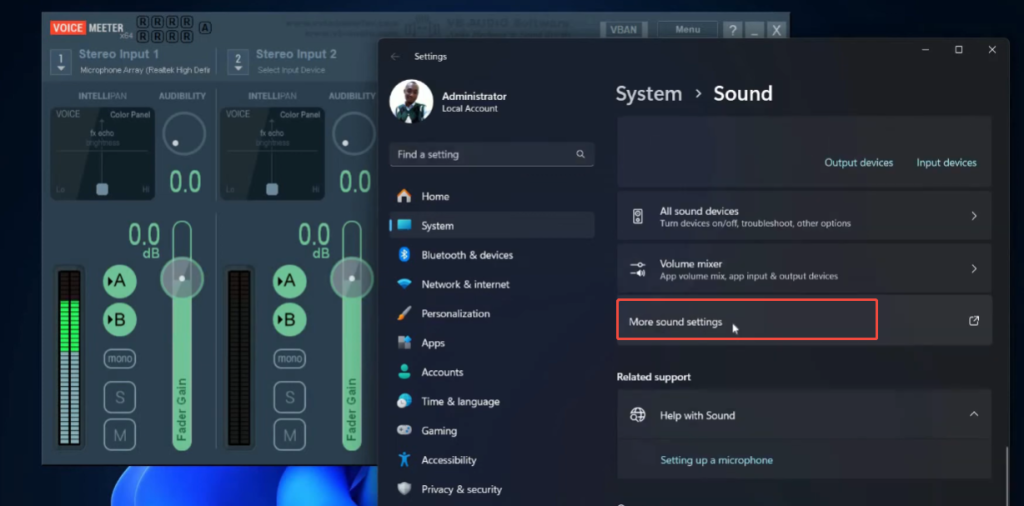This screenshot has height=506, width=1024.
Task: Click the Stereo Input 1 Audibility knob
Action: click(x=184, y=133)
